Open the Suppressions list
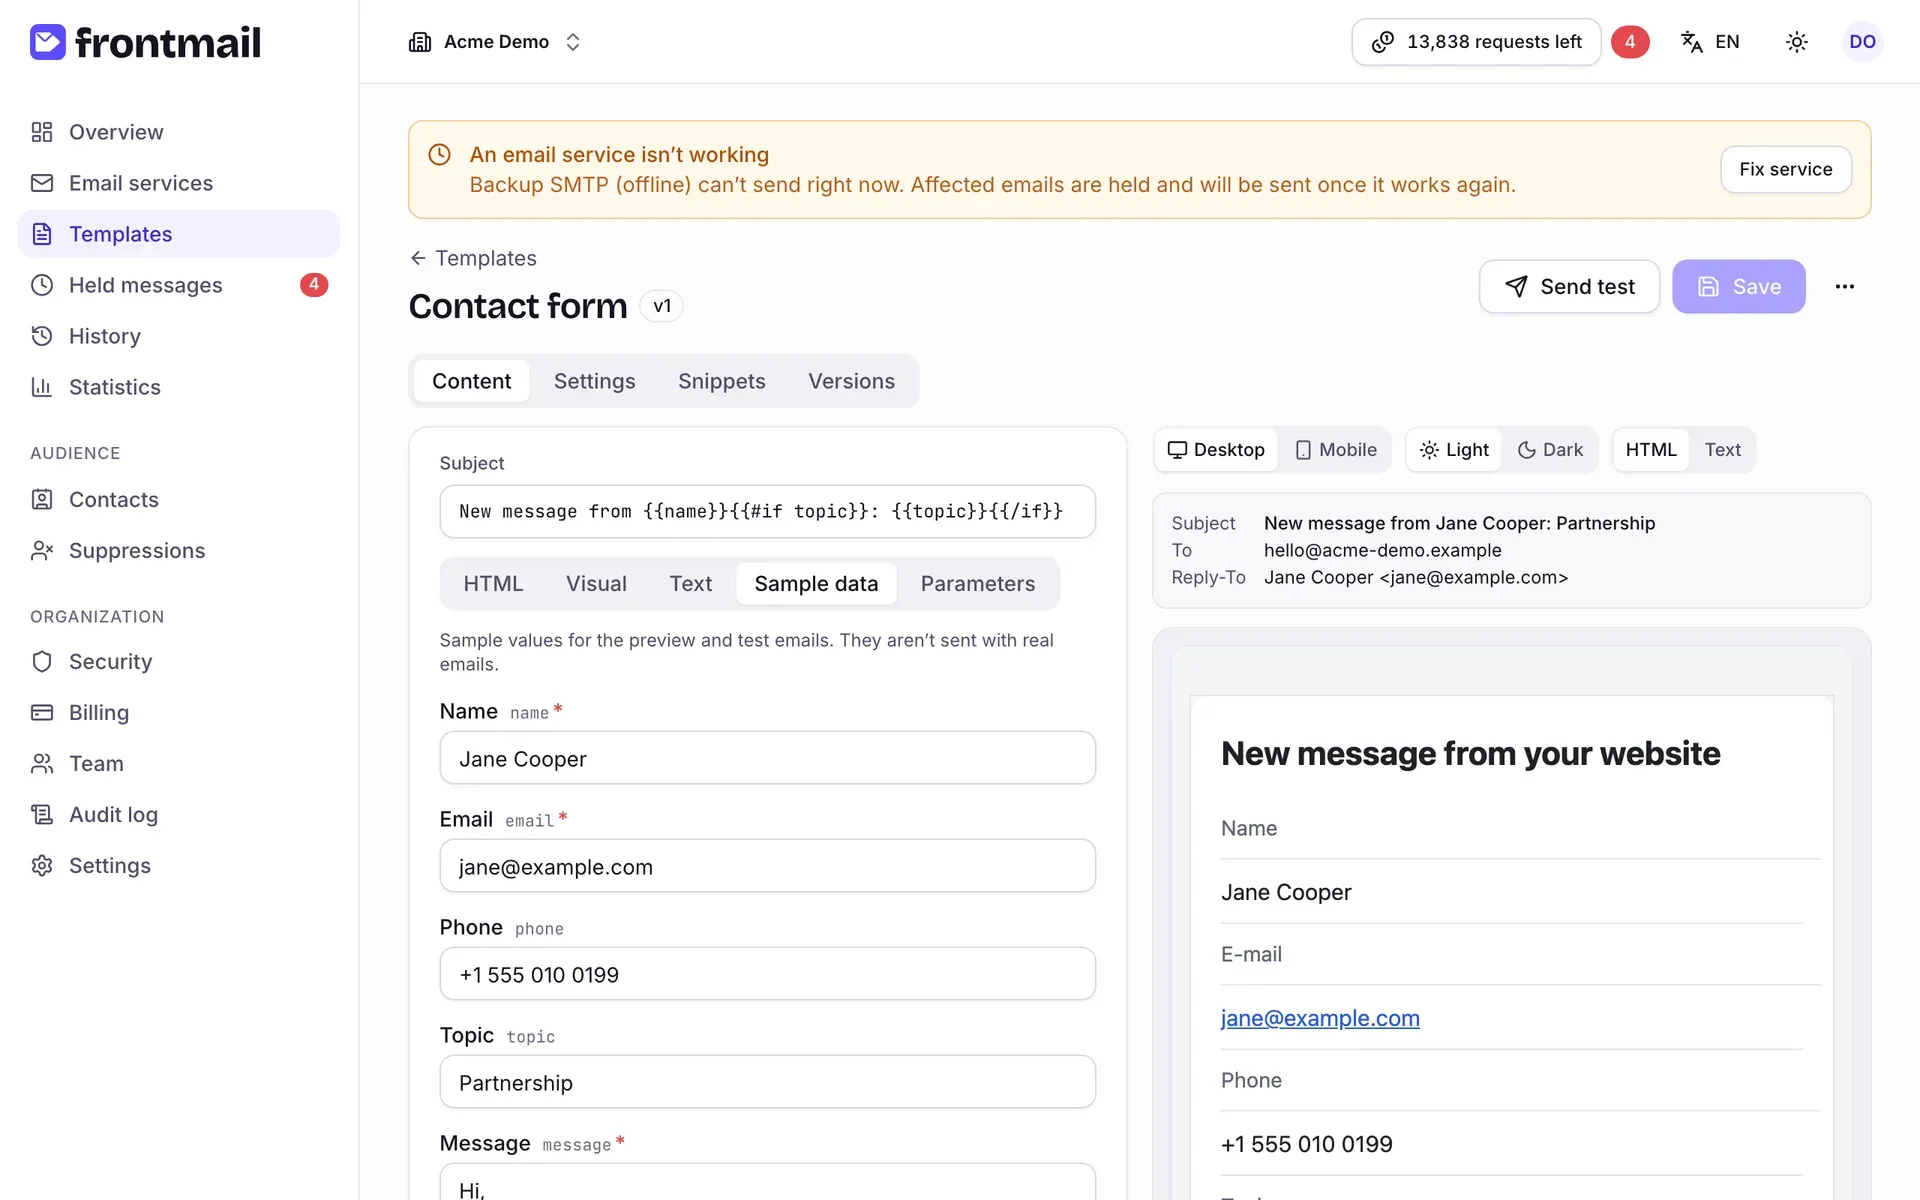 (179, 550)
